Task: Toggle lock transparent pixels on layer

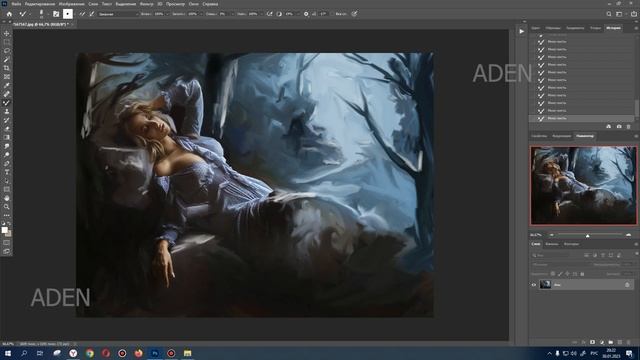Action: coord(553,274)
